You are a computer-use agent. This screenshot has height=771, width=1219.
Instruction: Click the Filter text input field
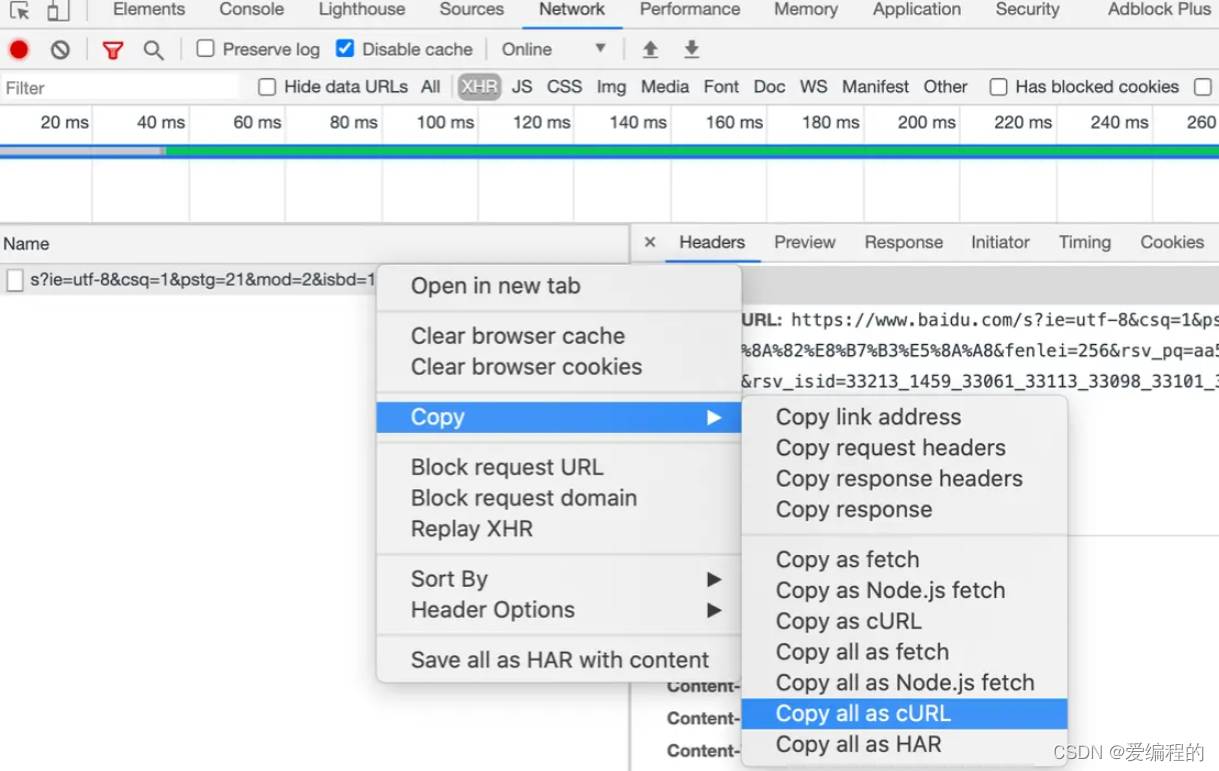[120, 88]
